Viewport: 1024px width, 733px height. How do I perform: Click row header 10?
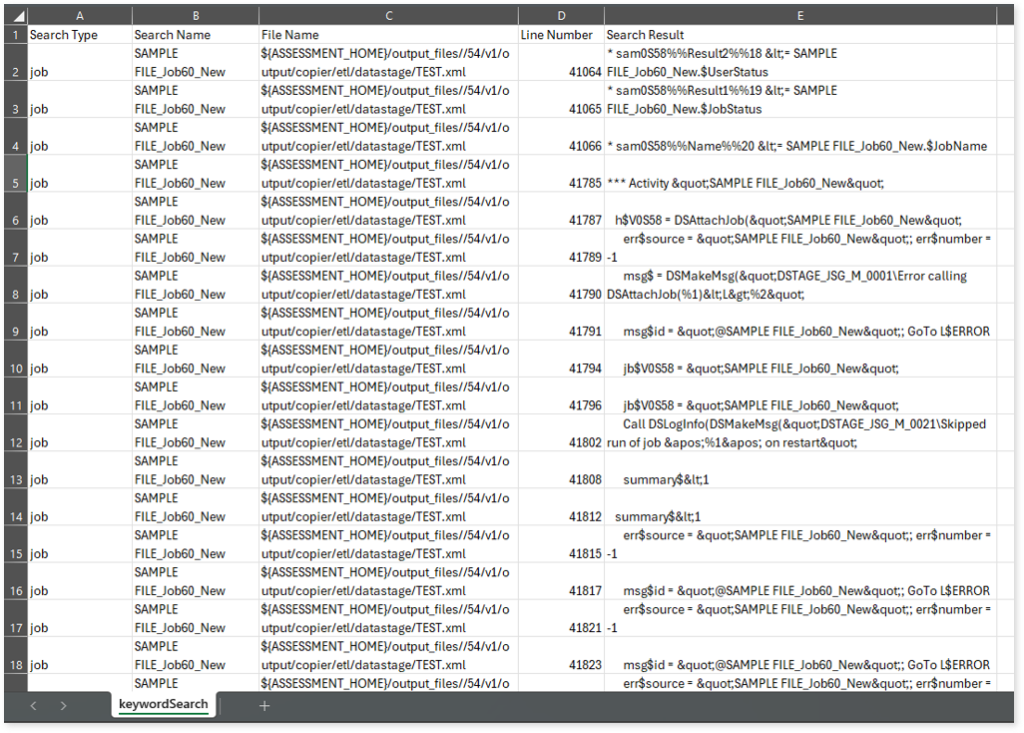pos(15,368)
